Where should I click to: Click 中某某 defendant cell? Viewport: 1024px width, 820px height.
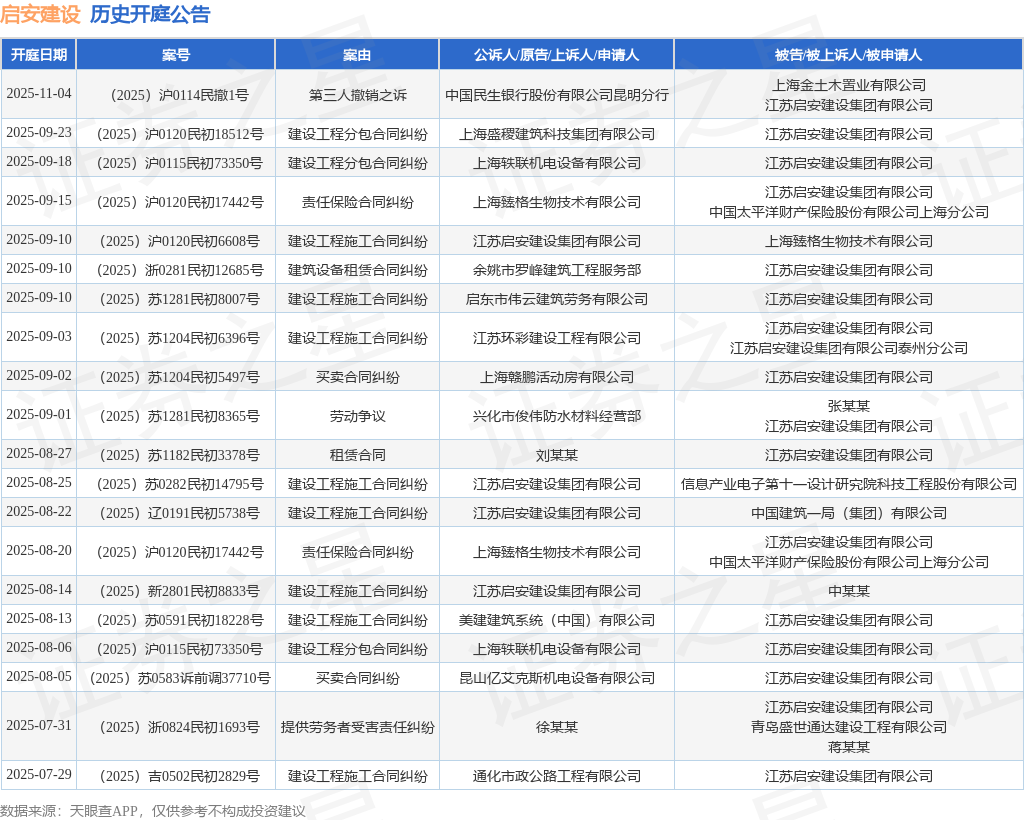coord(848,591)
